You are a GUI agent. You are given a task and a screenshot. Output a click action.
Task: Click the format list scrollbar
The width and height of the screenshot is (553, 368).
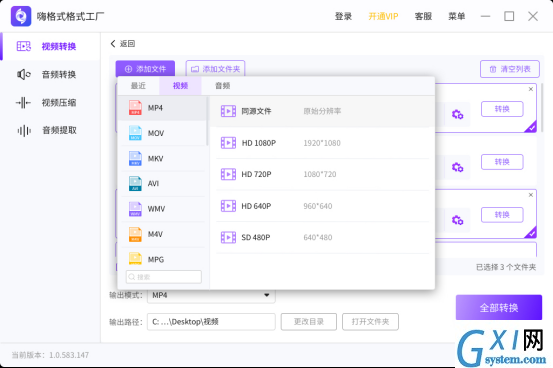click(207, 121)
